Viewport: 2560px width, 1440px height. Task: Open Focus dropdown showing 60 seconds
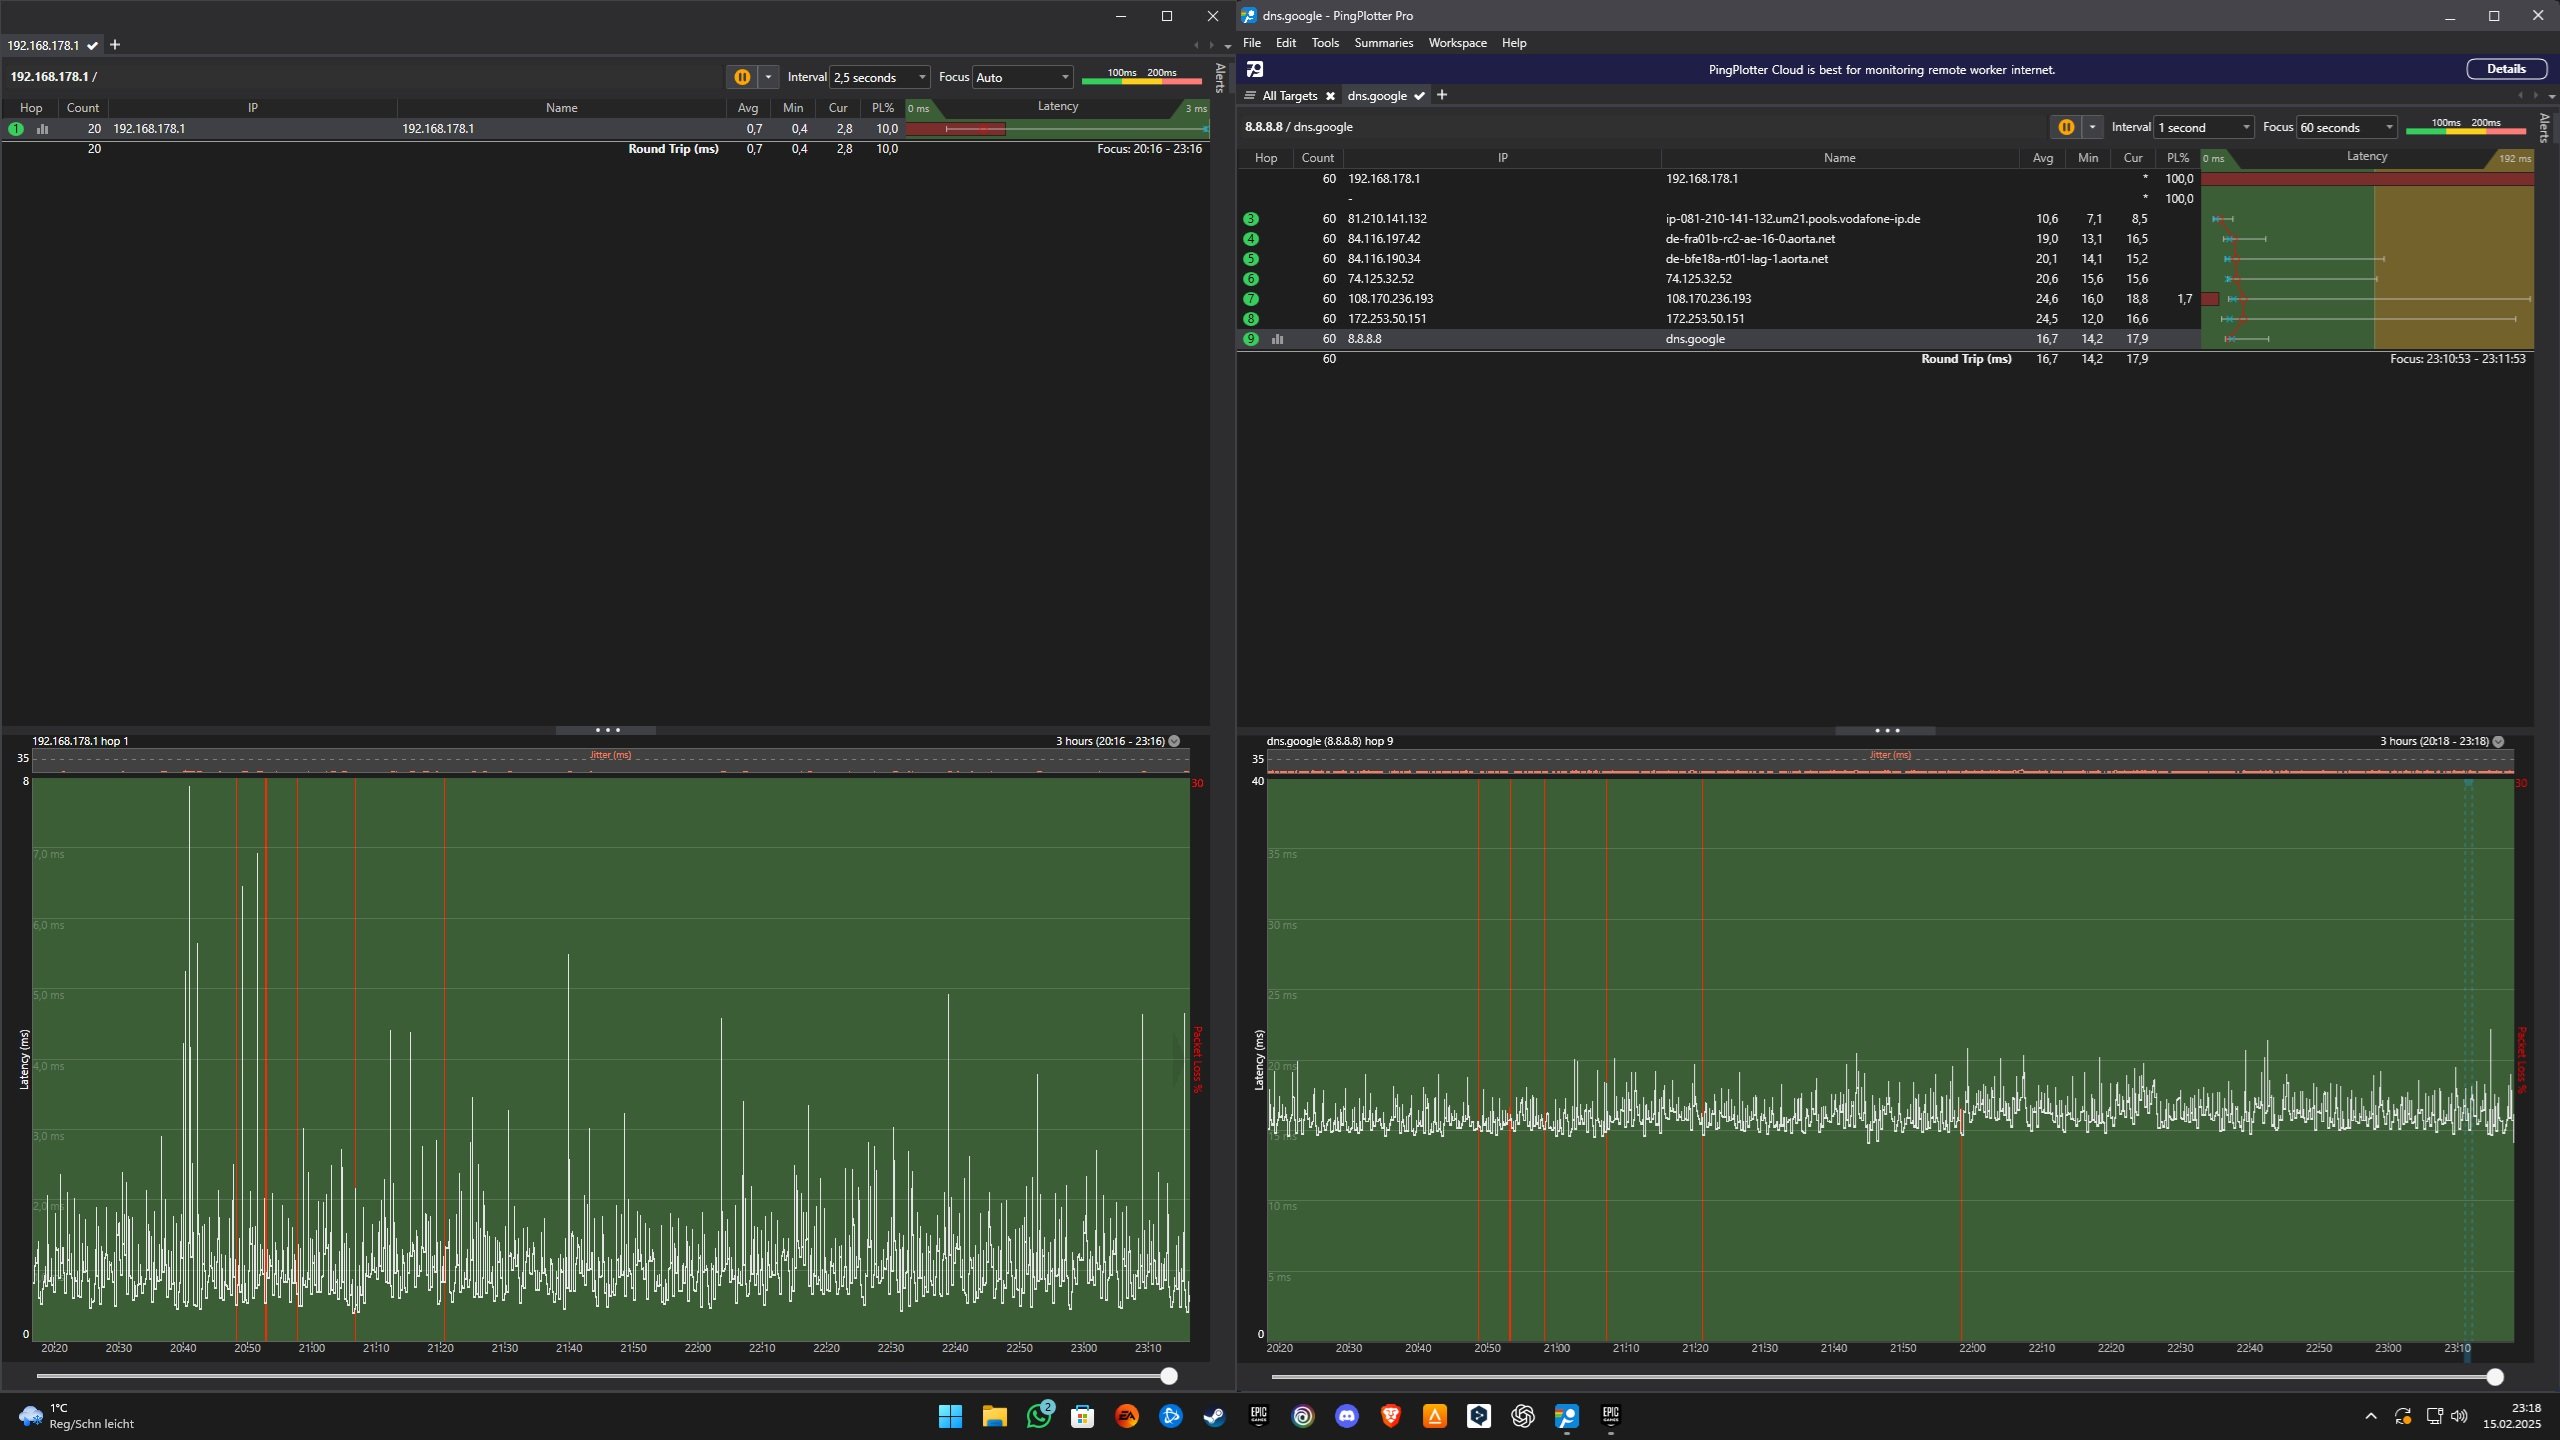(2346, 127)
